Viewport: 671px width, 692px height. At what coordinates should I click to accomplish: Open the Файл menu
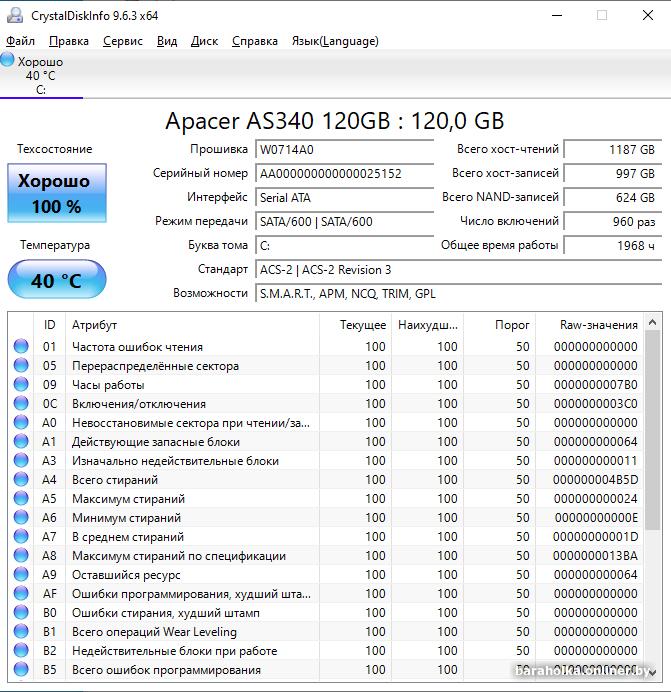point(20,41)
